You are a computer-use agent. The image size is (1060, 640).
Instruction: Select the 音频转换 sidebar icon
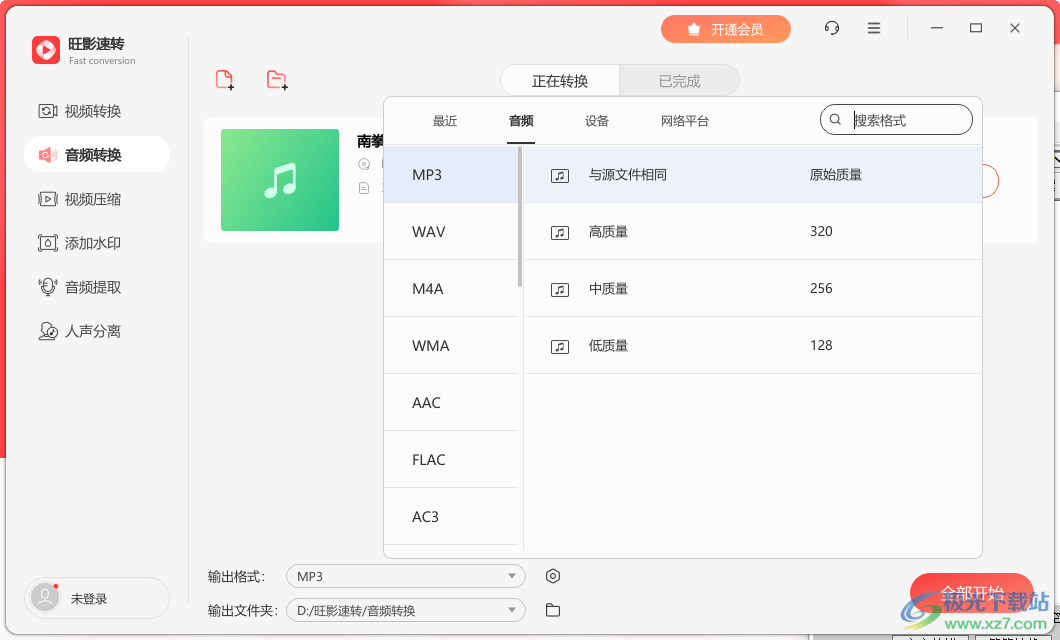97,154
